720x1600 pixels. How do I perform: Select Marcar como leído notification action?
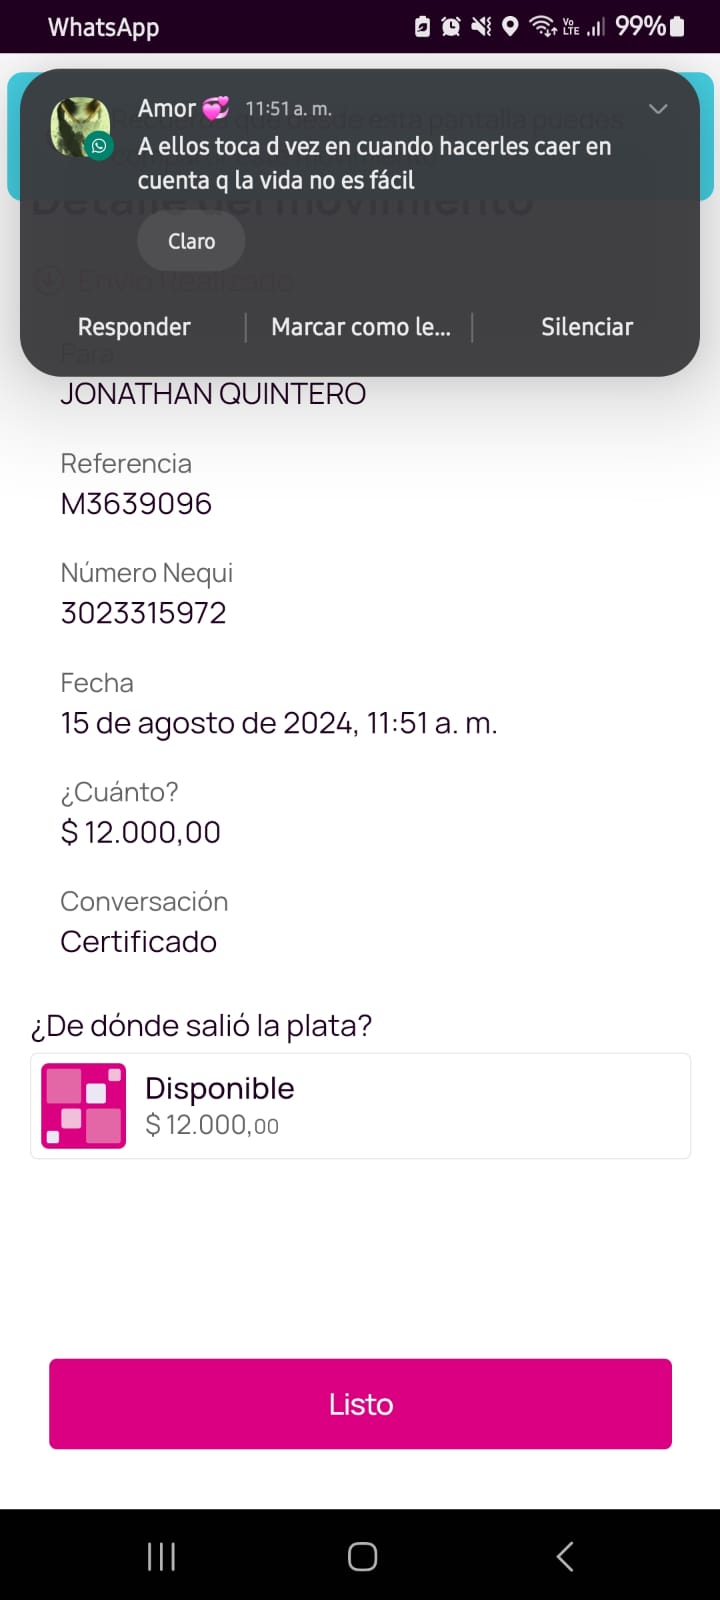(x=360, y=327)
